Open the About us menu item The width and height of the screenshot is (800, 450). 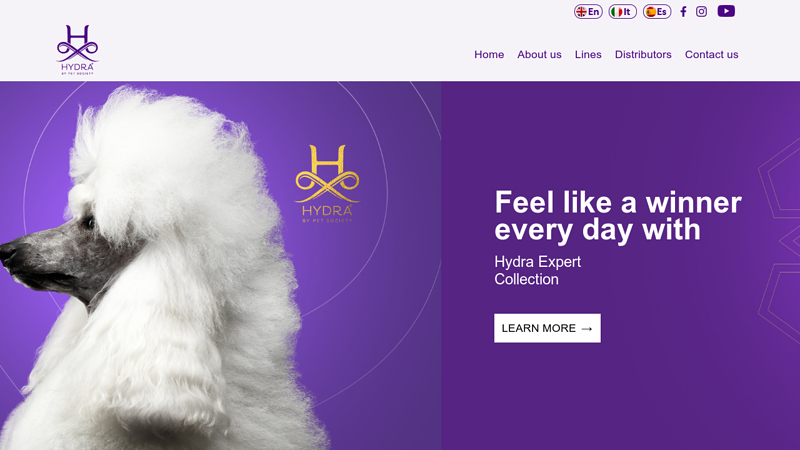click(539, 55)
